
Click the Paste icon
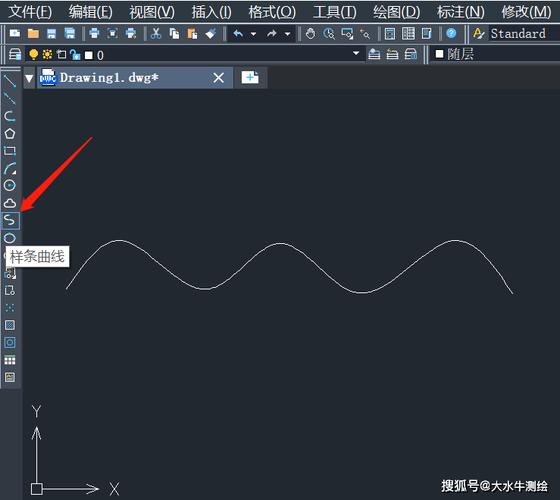tap(192, 34)
